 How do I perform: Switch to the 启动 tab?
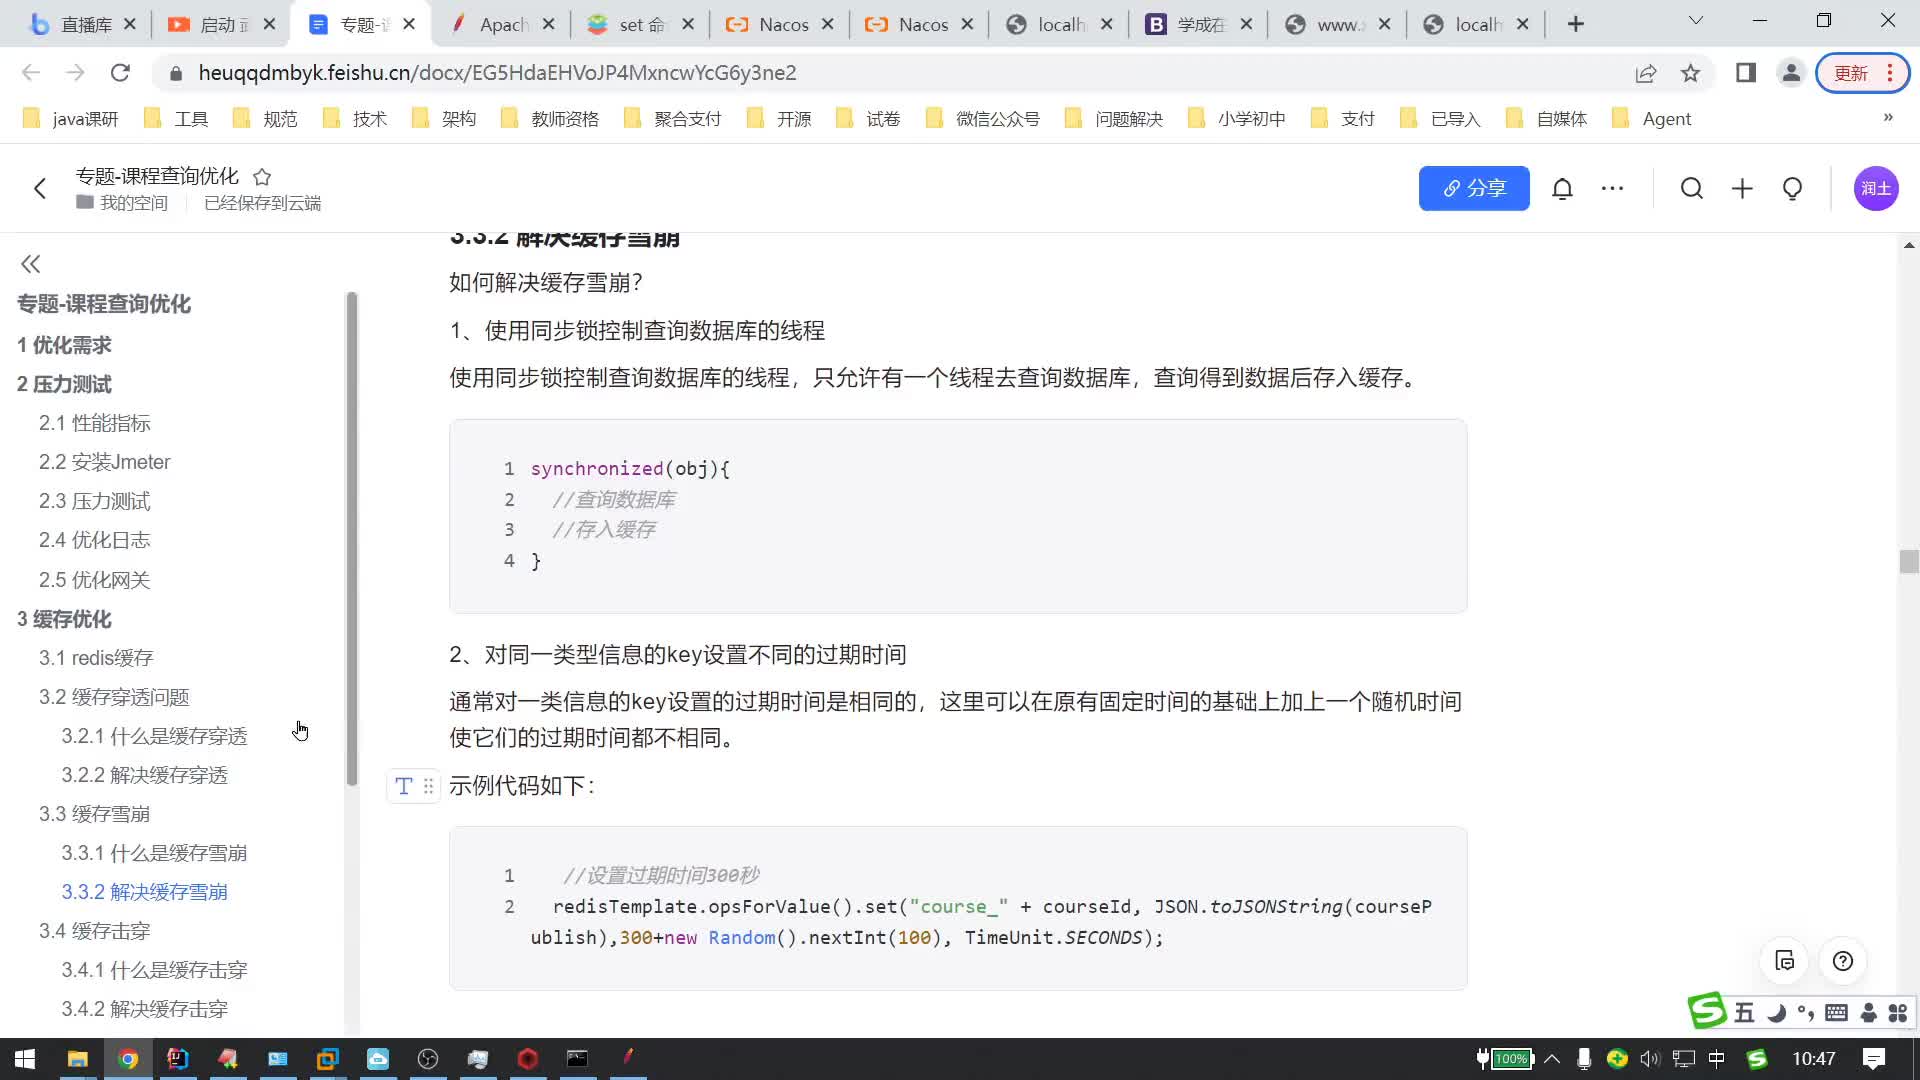tap(221, 24)
